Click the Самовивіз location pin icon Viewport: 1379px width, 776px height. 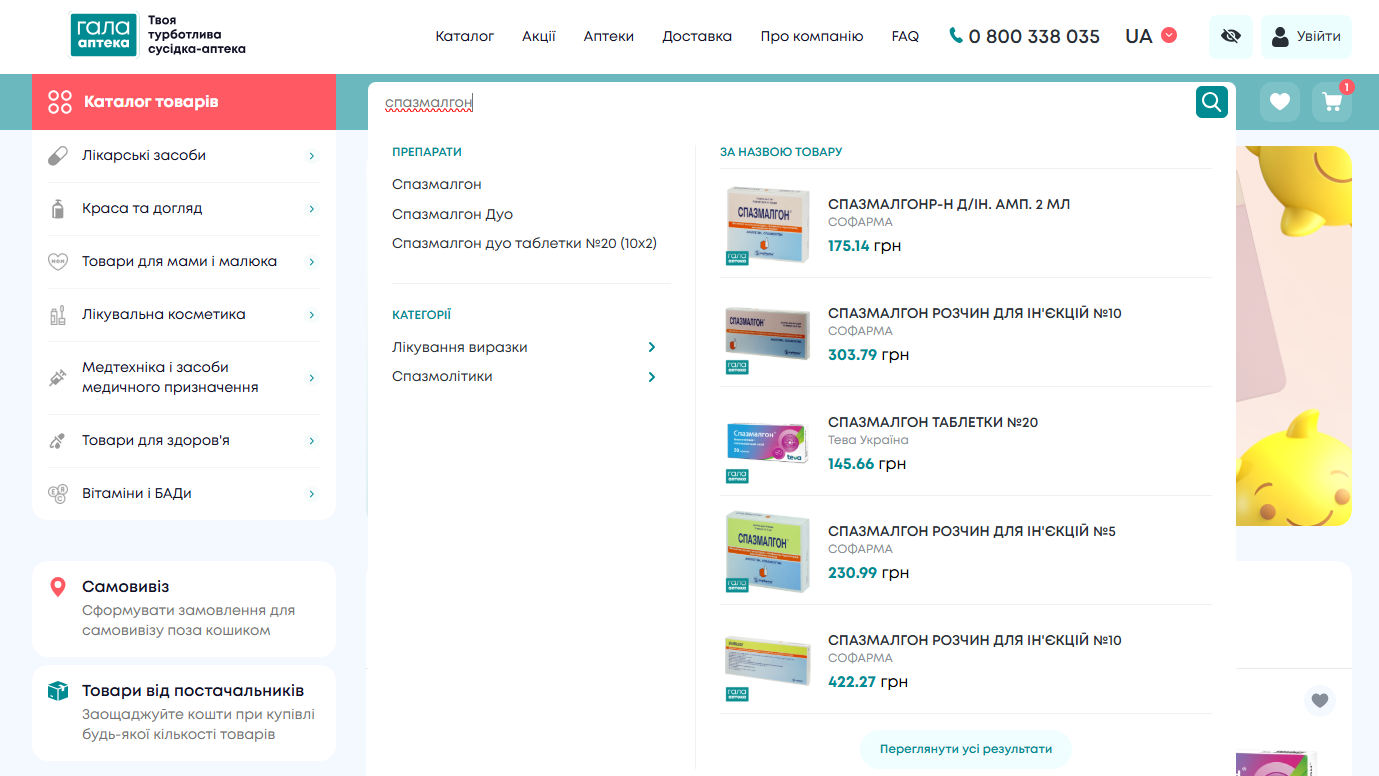click(58, 587)
